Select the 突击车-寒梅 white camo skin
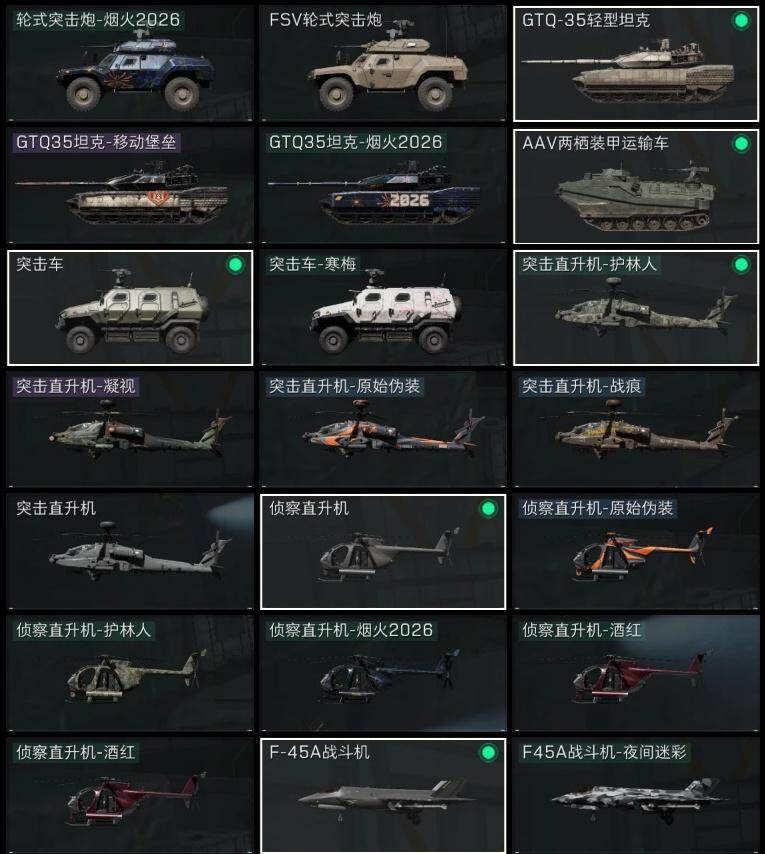765x854 pixels. click(383, 308)
